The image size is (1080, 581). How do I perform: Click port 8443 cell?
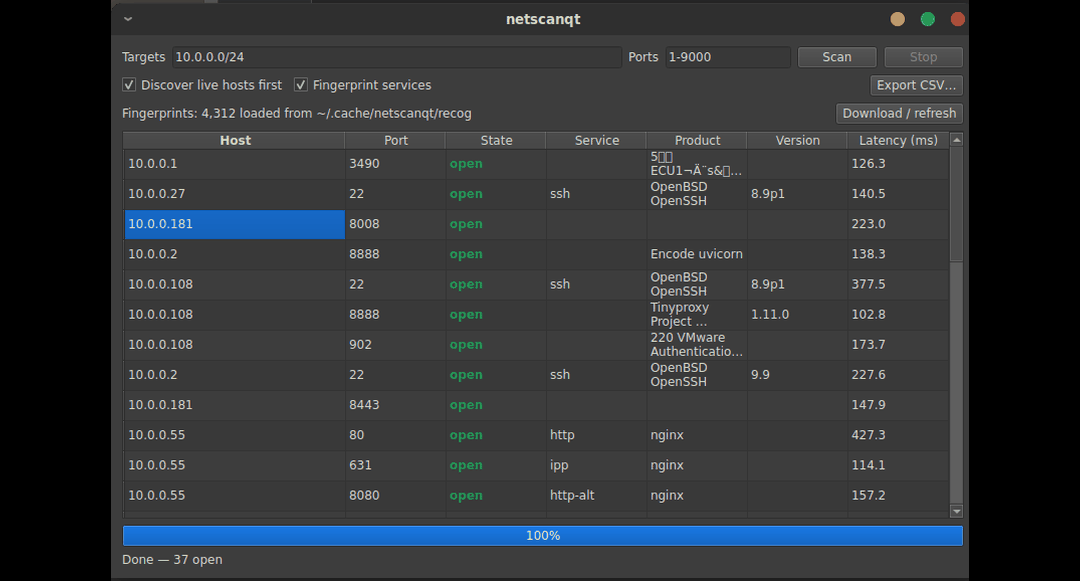(395, 405)
